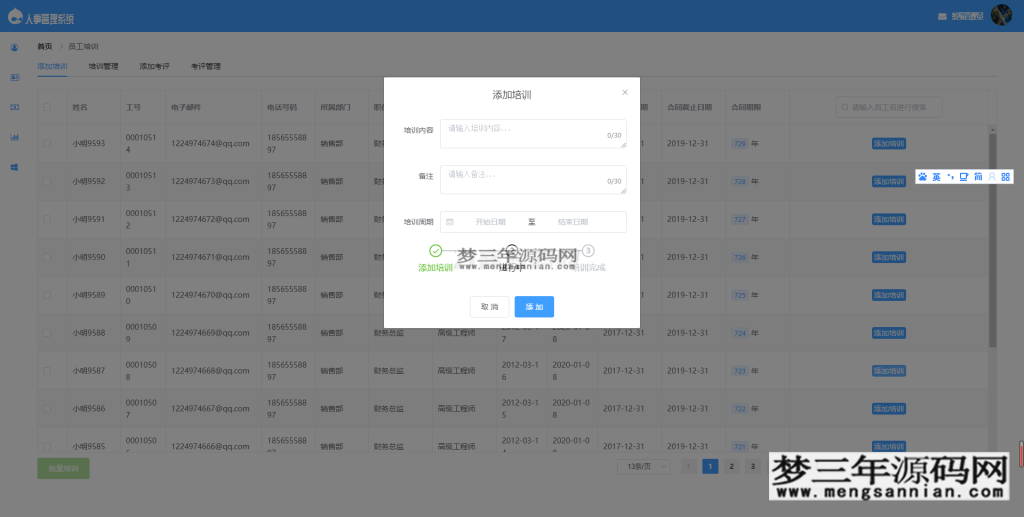1024x517 pixels.
Task: Check the box for 小明9586
Action: point(47,409)
